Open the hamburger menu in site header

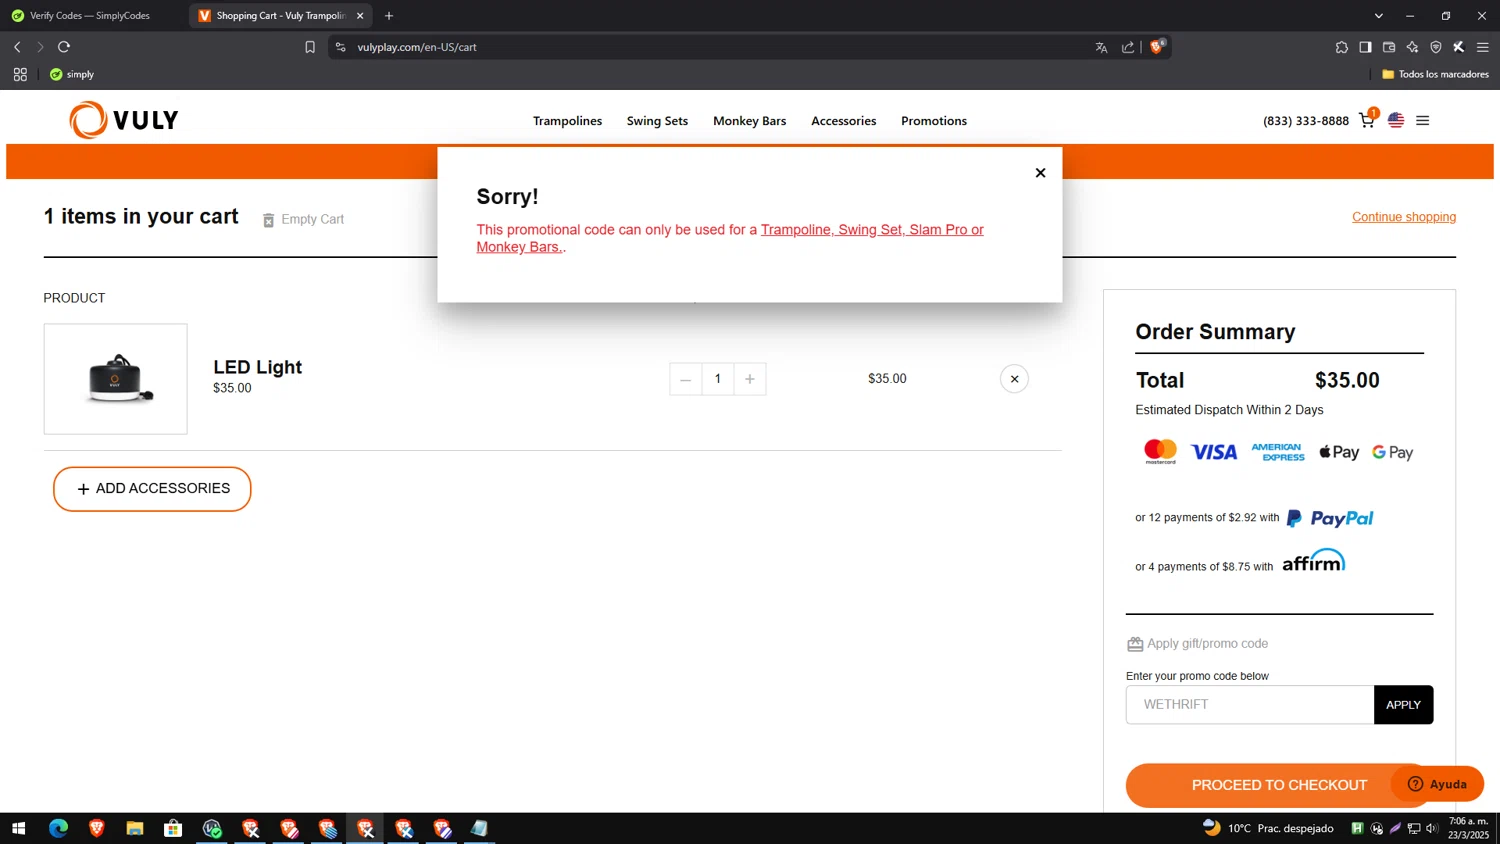pos(1423,120)
